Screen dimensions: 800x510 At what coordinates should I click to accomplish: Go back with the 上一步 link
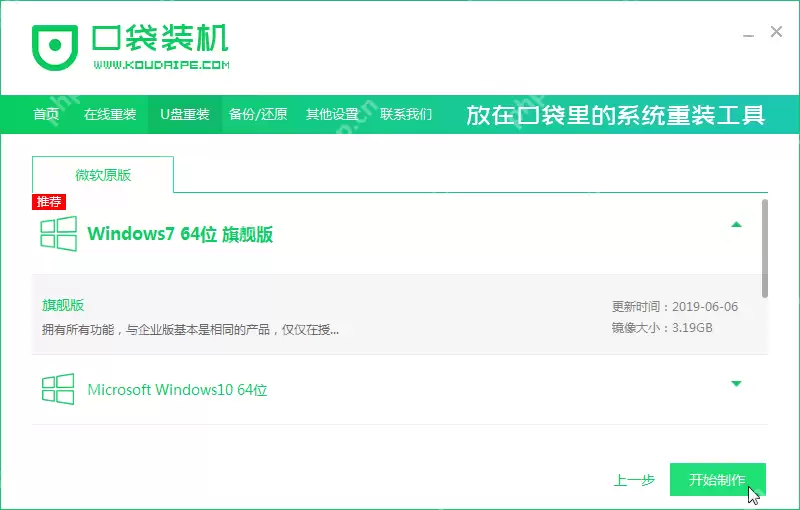634,480
